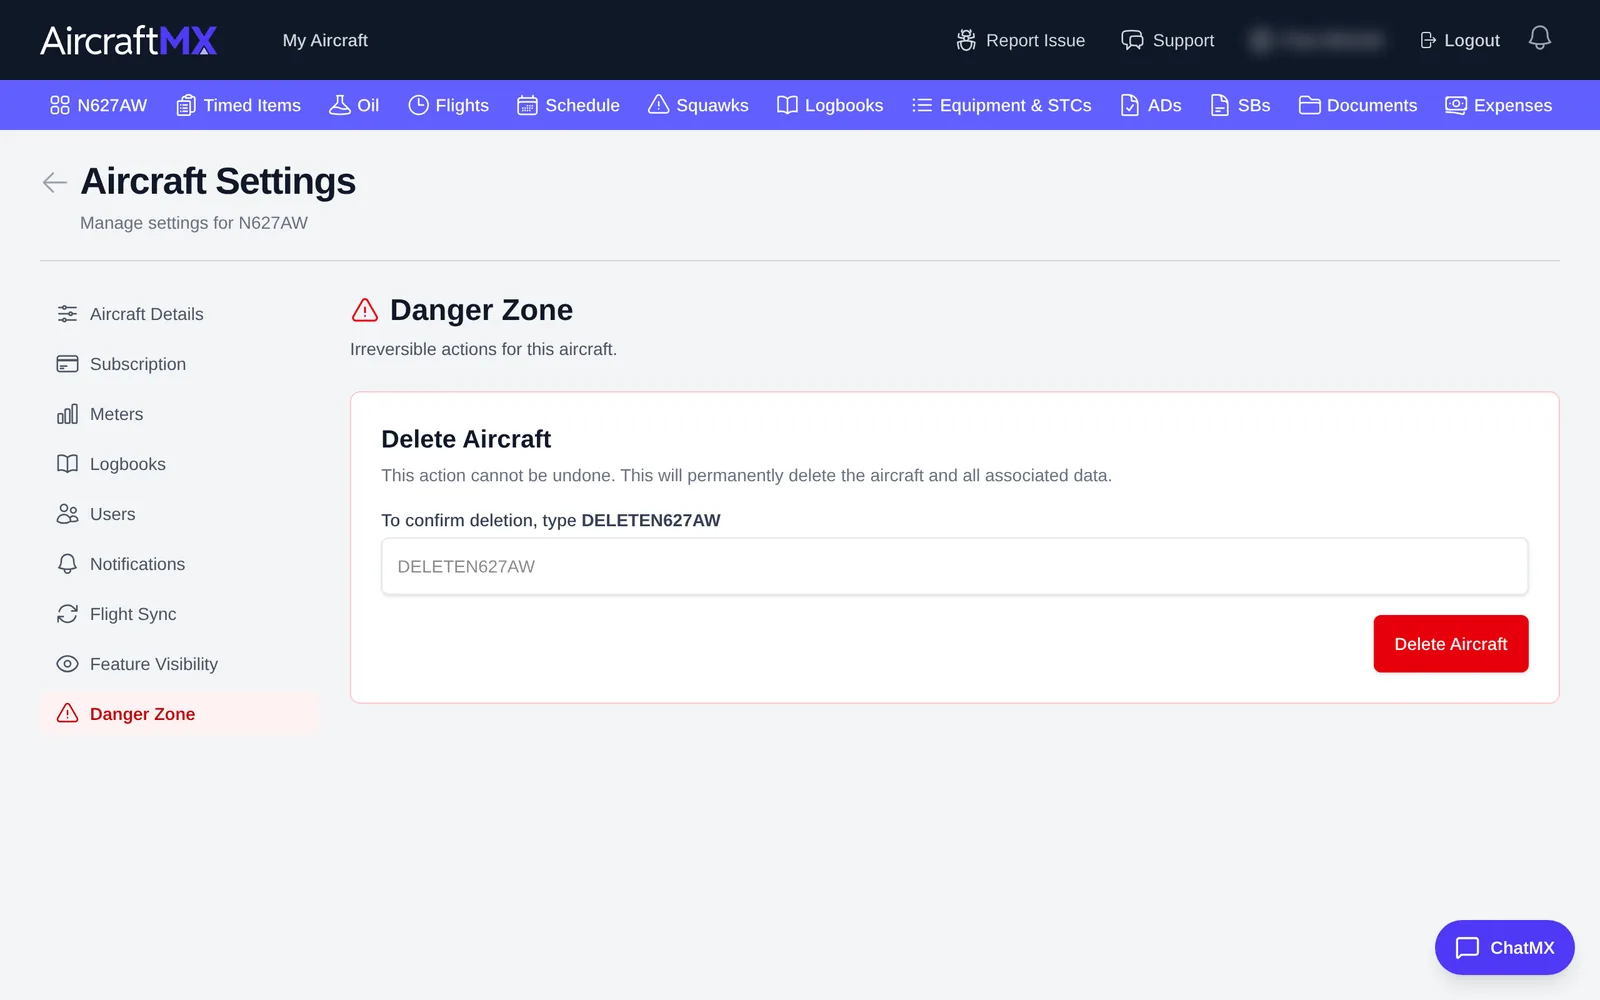Click the Documents folder icon
Image resolution: width=1600 pixels, height=1000 pixels.
(1310, 105)
